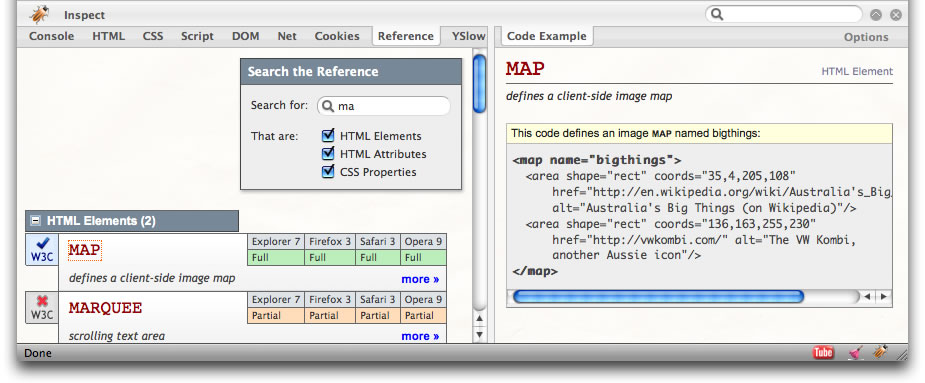This screenshot has height=383, width=925.
Task: Click the Done status bar text
Action: 38,353
